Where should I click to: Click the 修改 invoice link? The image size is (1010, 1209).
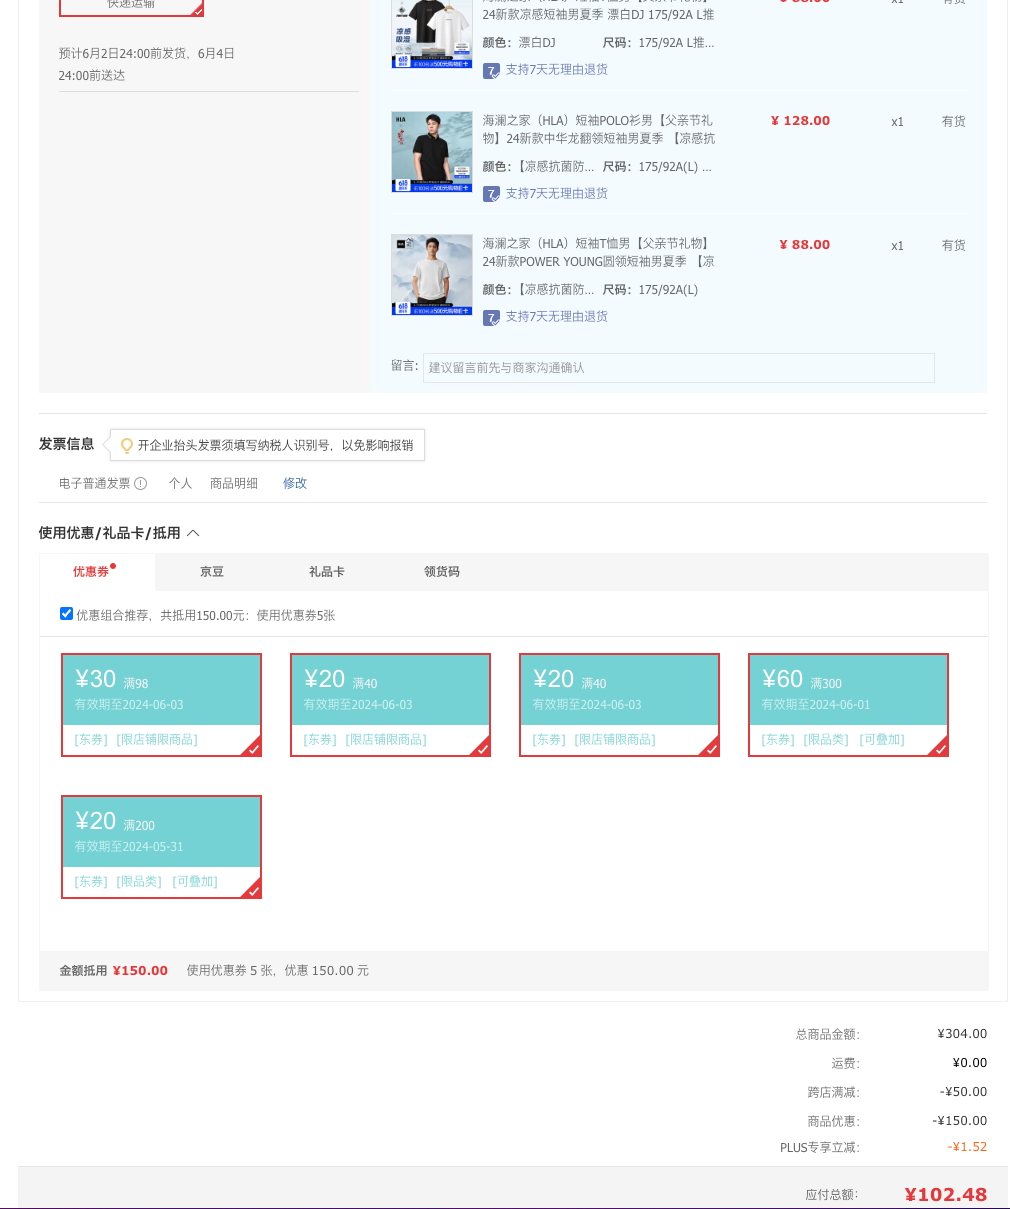coord(295,483)
